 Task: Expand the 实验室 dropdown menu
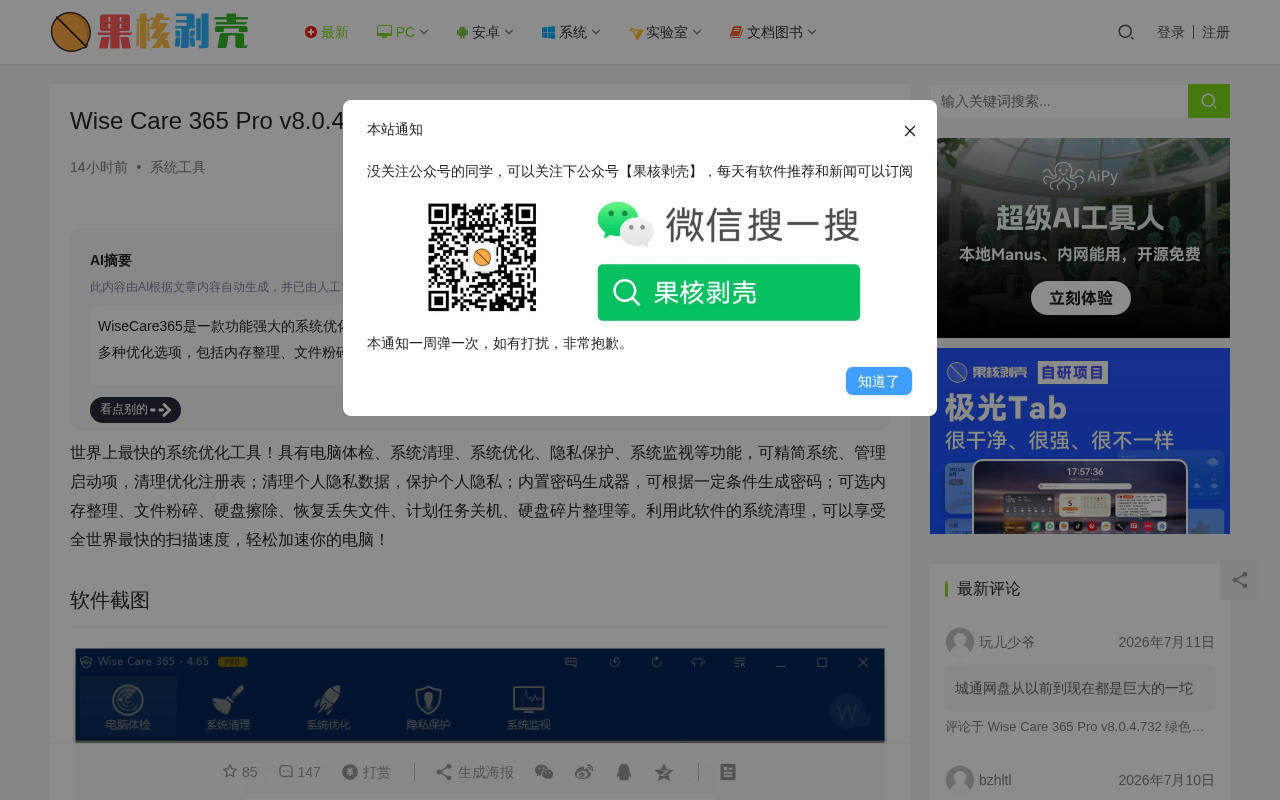[665, 32]
